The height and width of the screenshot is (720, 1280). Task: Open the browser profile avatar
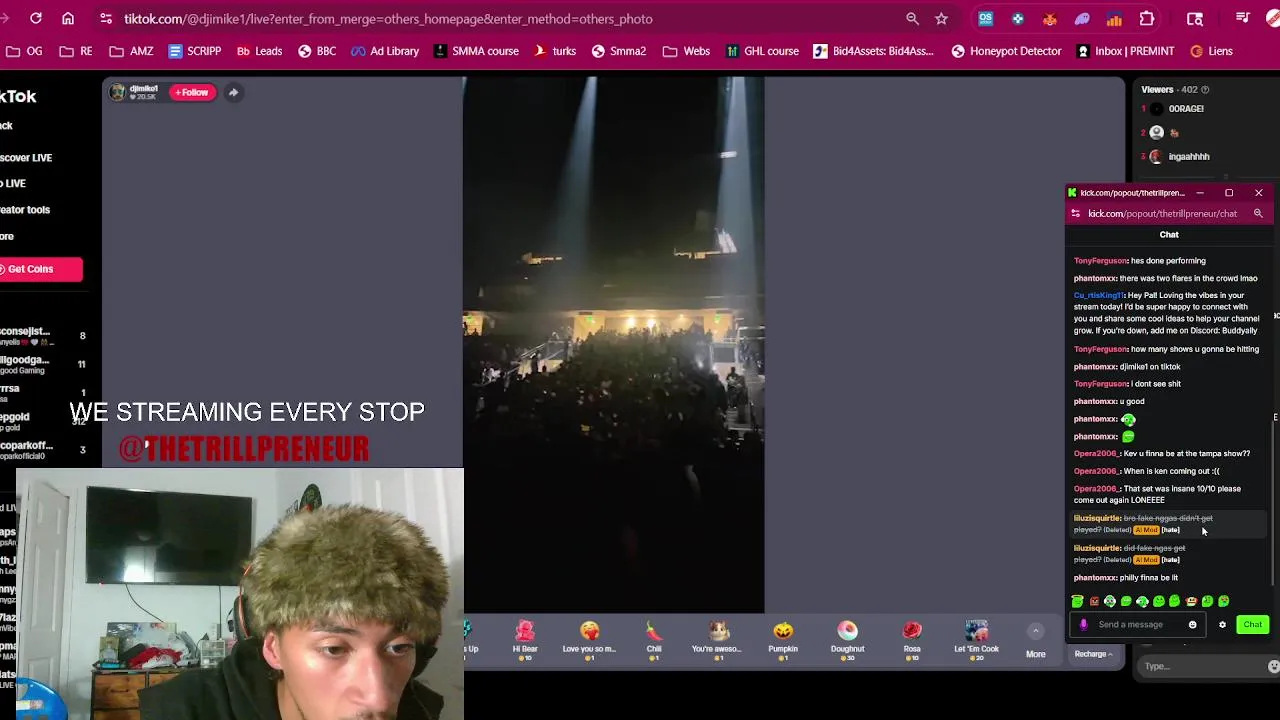click(1274, 18)
